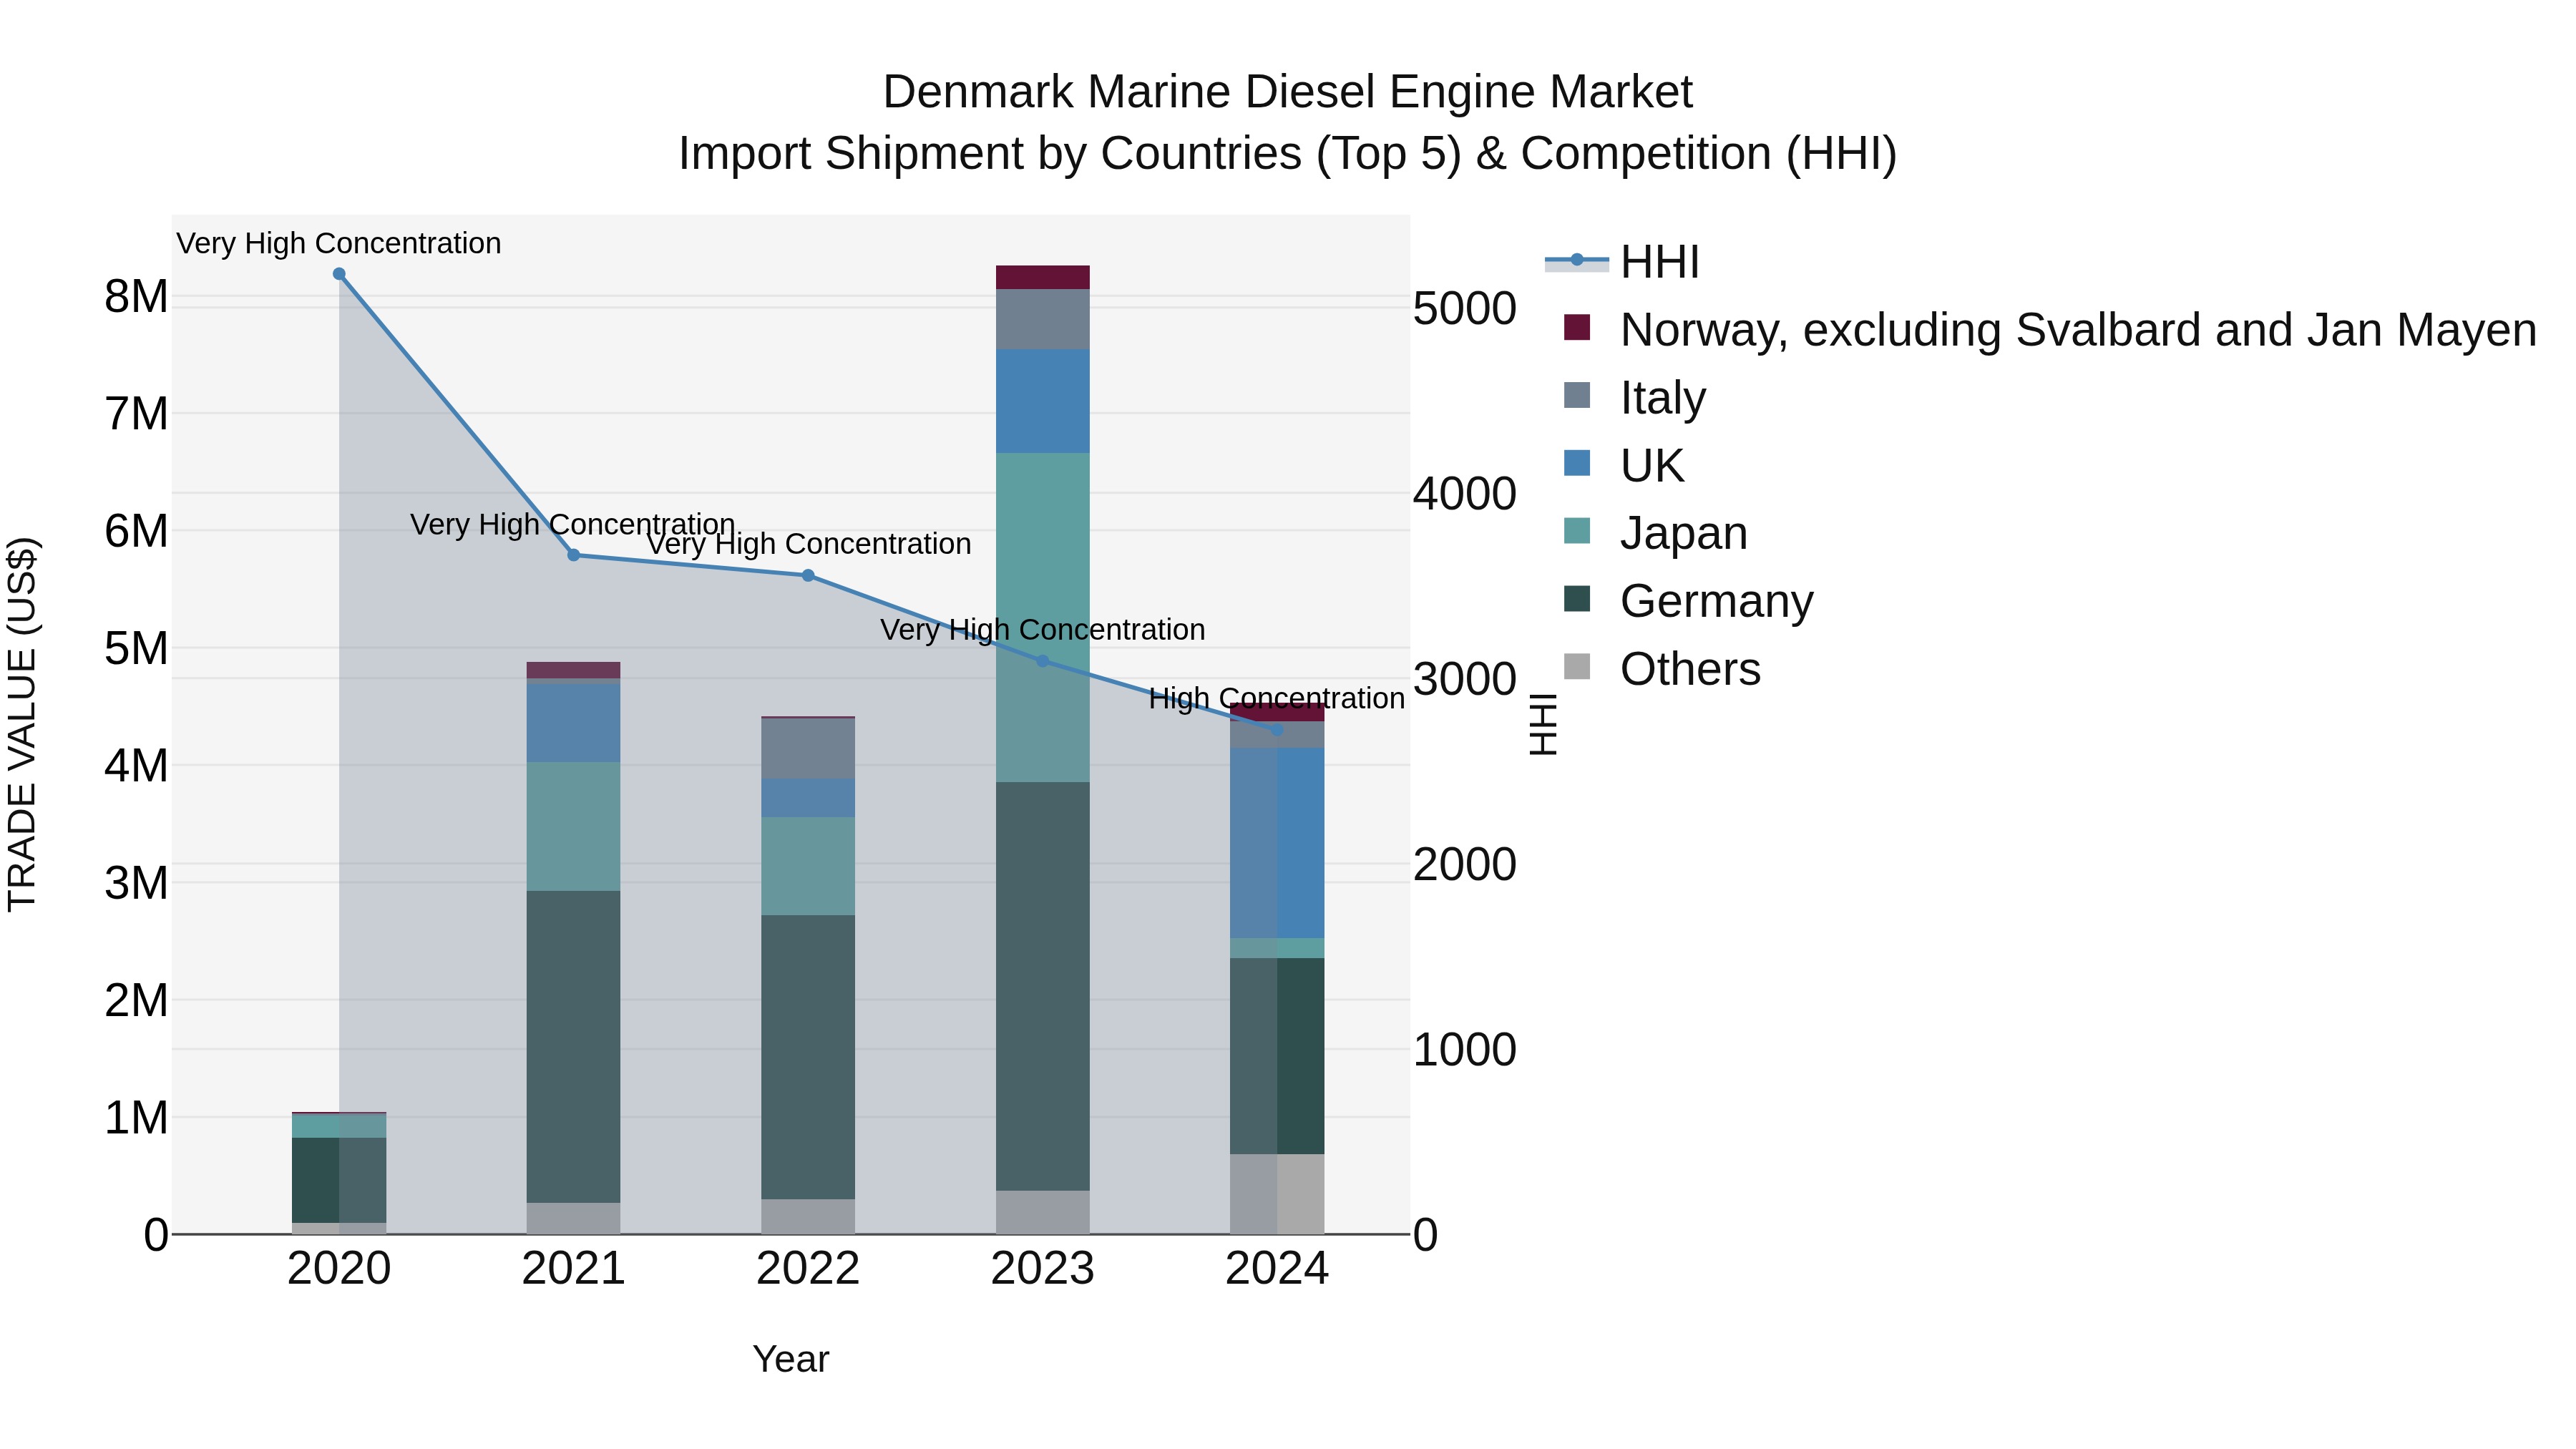Click the HHI line marker for 2022

click(808, 576)
